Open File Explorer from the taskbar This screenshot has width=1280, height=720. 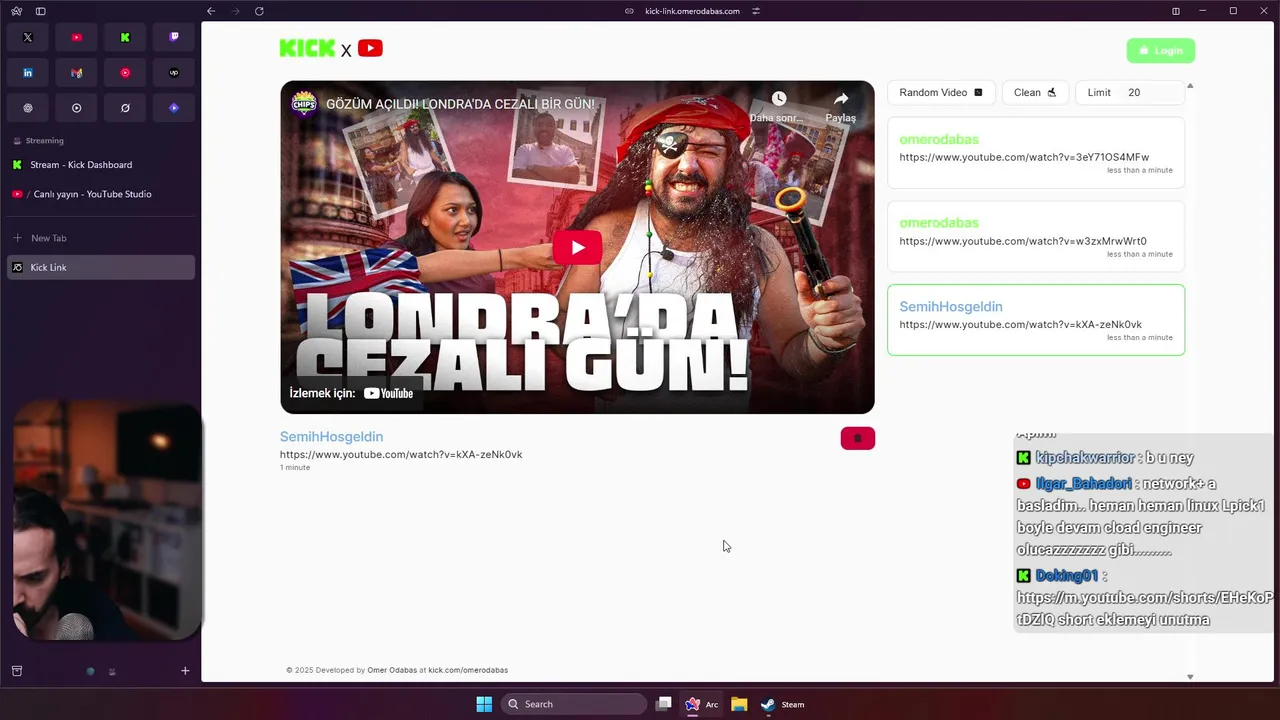coord(739,704)
